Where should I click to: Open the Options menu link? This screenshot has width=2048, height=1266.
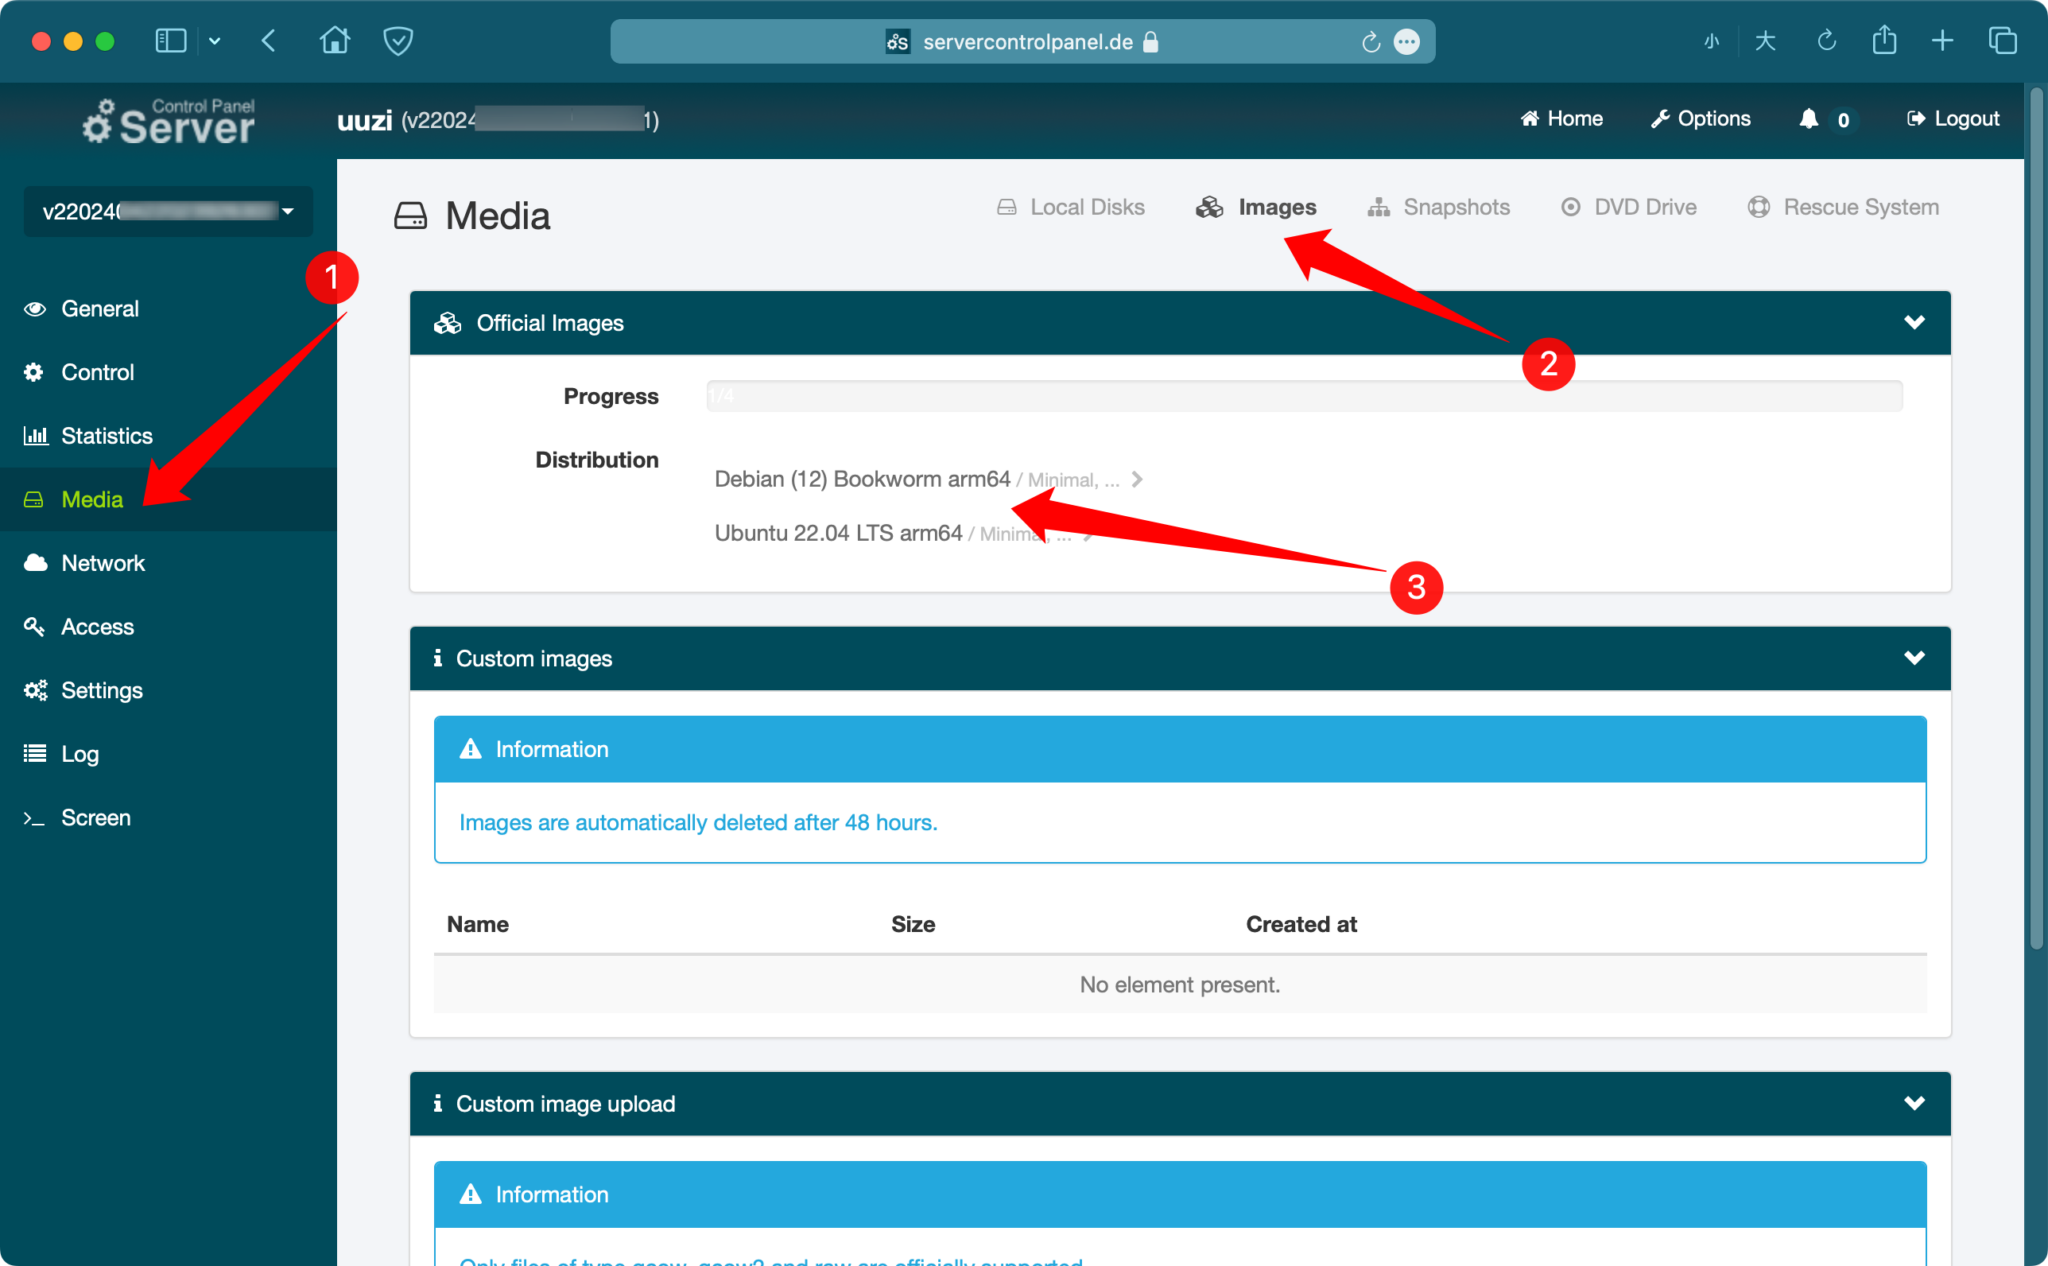click(x=1701, y=119)
